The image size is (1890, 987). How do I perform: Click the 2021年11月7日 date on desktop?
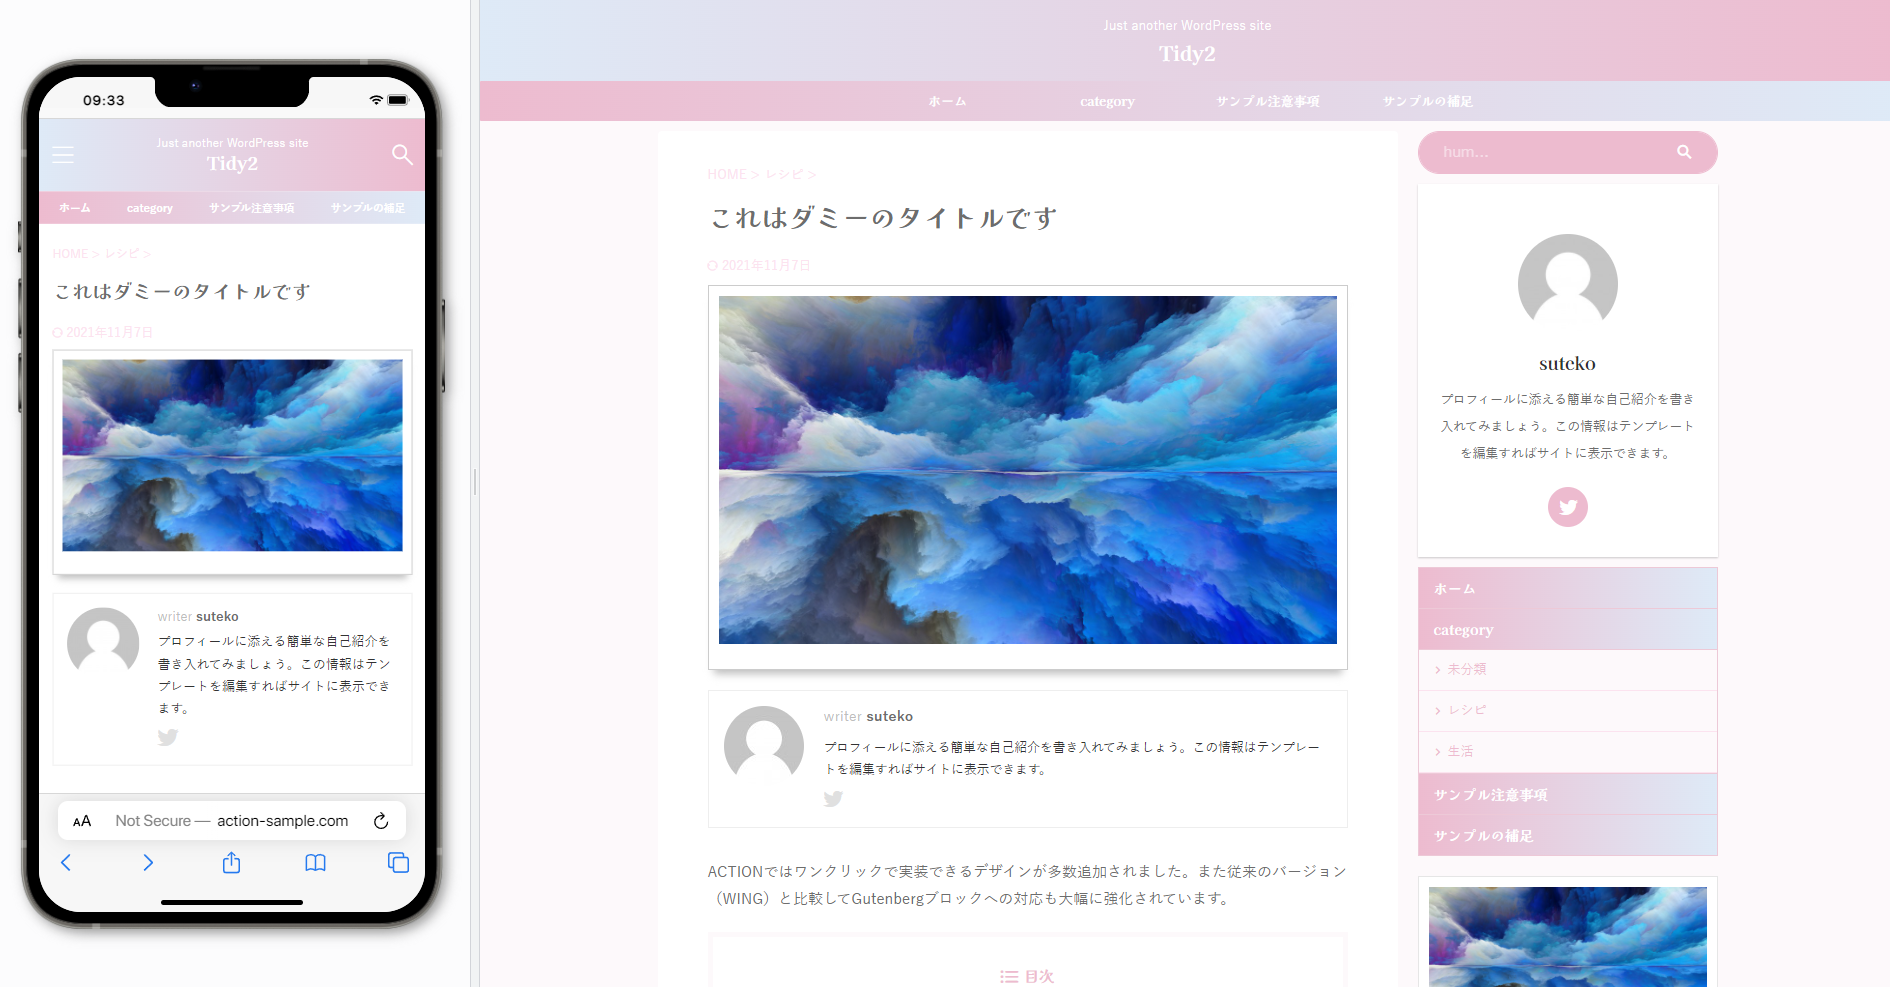click(766, 265)
